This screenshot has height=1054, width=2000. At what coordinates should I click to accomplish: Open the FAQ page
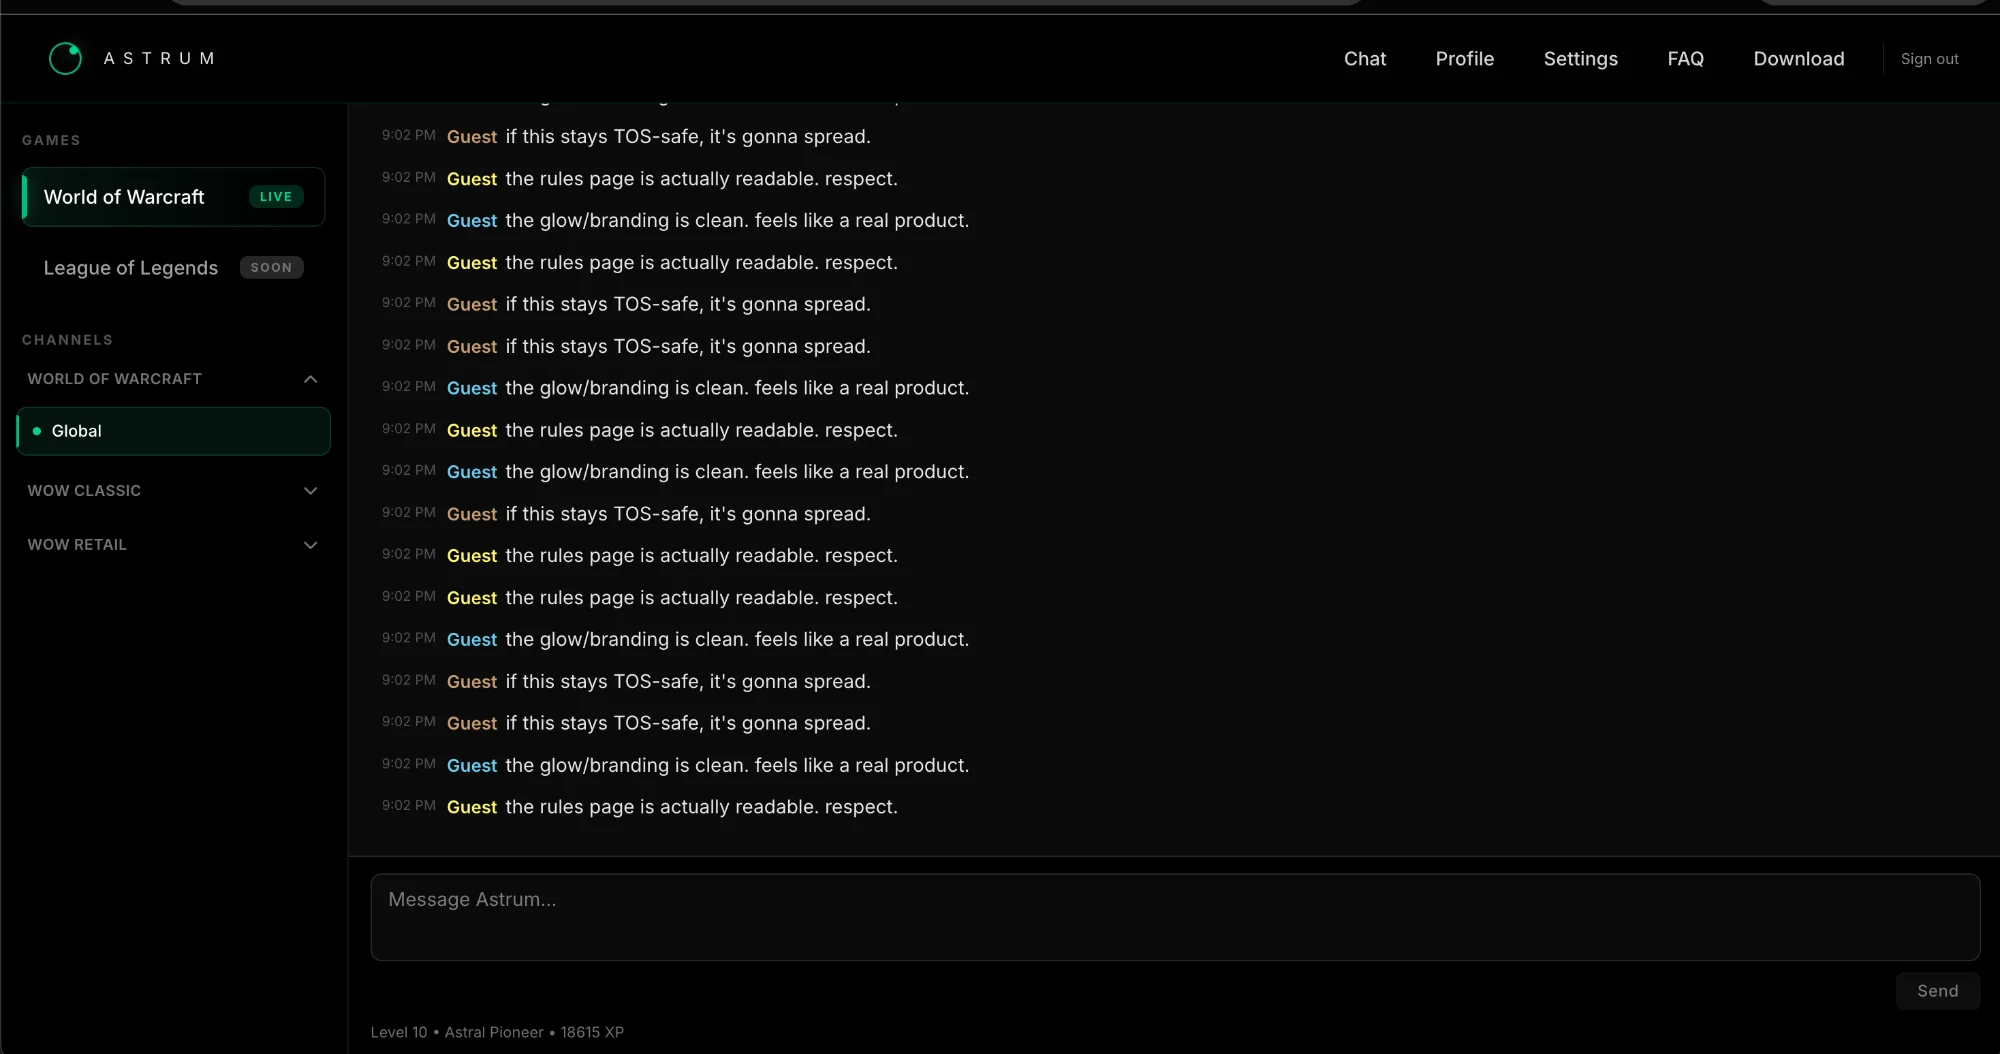(x=1684, y=58)
